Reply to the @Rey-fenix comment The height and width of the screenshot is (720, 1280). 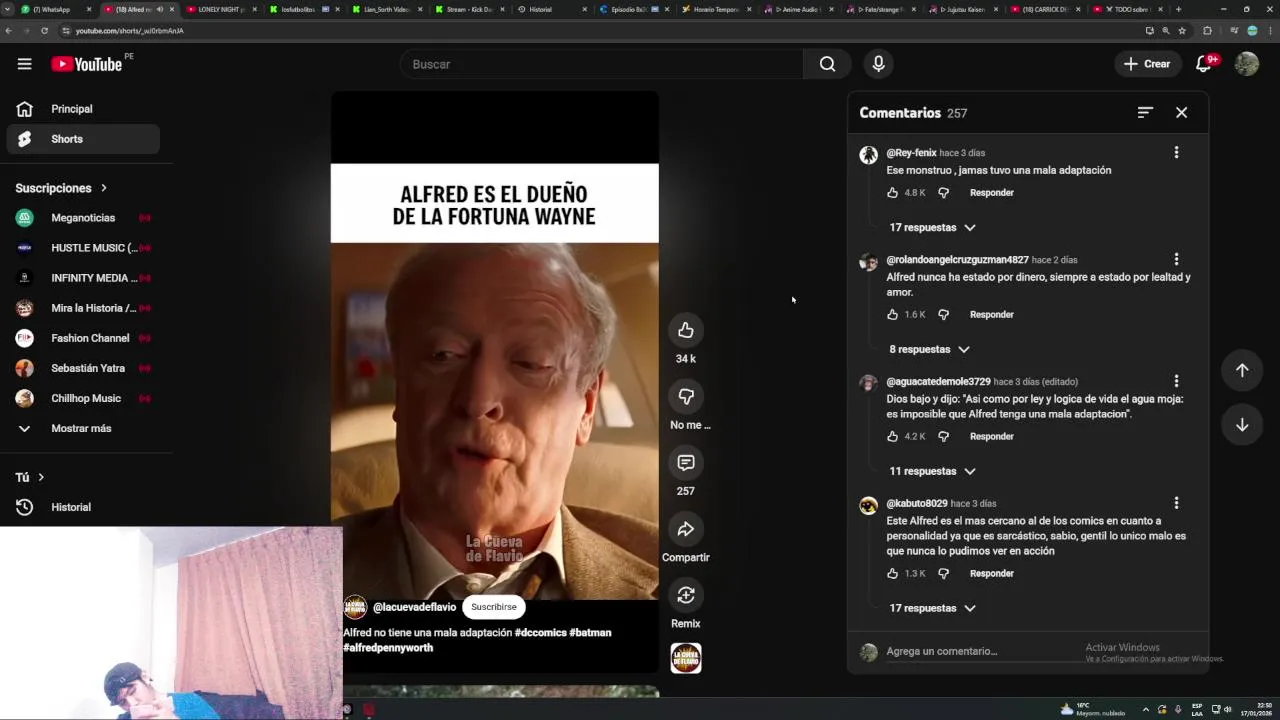[x=991, y=193]
